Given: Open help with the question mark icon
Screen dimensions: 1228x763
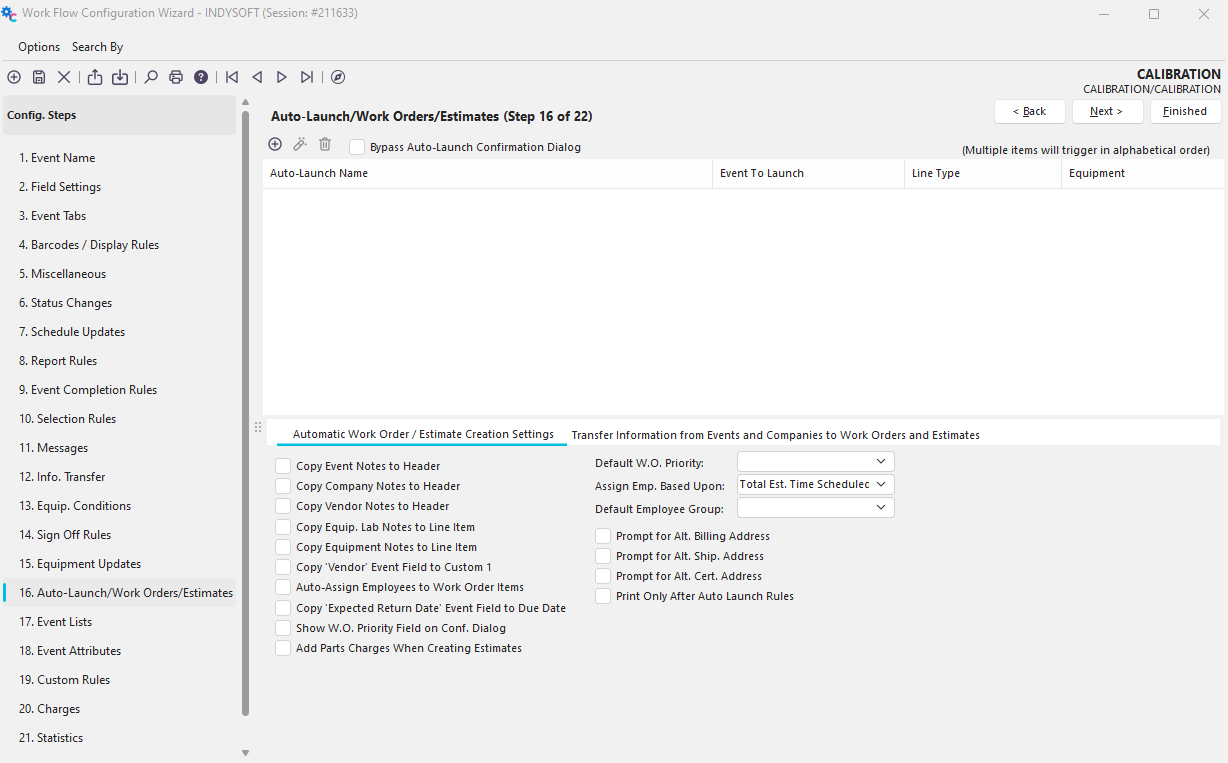Looking at the screenshot, I should 201,77.
